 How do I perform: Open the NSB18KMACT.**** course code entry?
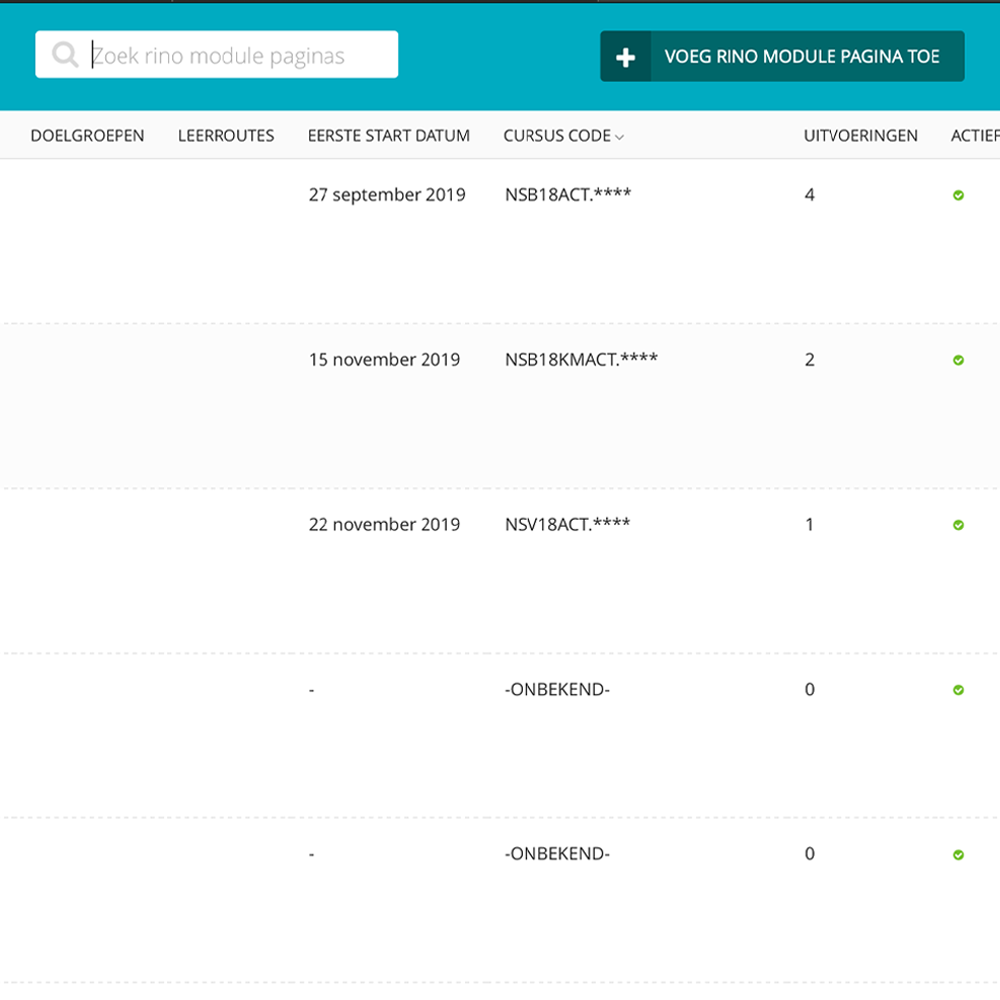[x=581, y=360]
